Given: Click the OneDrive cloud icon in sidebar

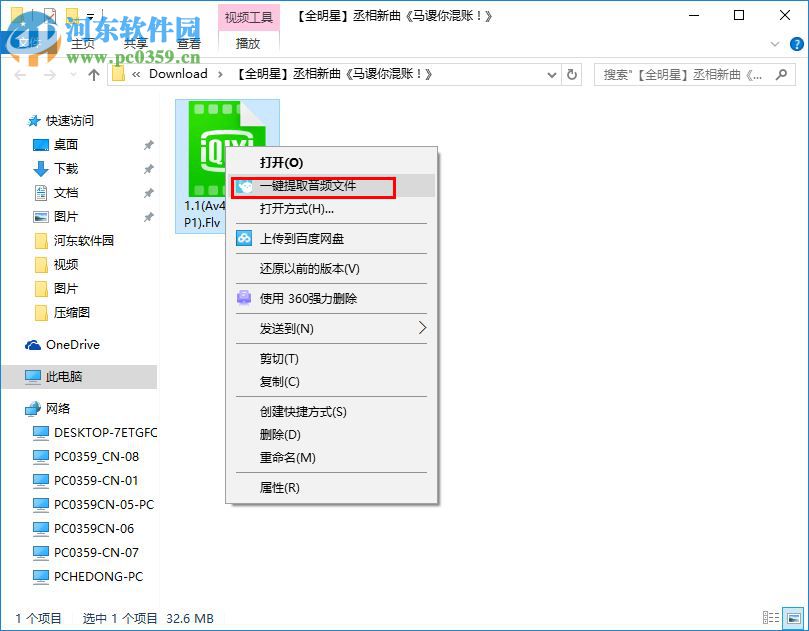Looking at the screenshot, I should (32, 345).
